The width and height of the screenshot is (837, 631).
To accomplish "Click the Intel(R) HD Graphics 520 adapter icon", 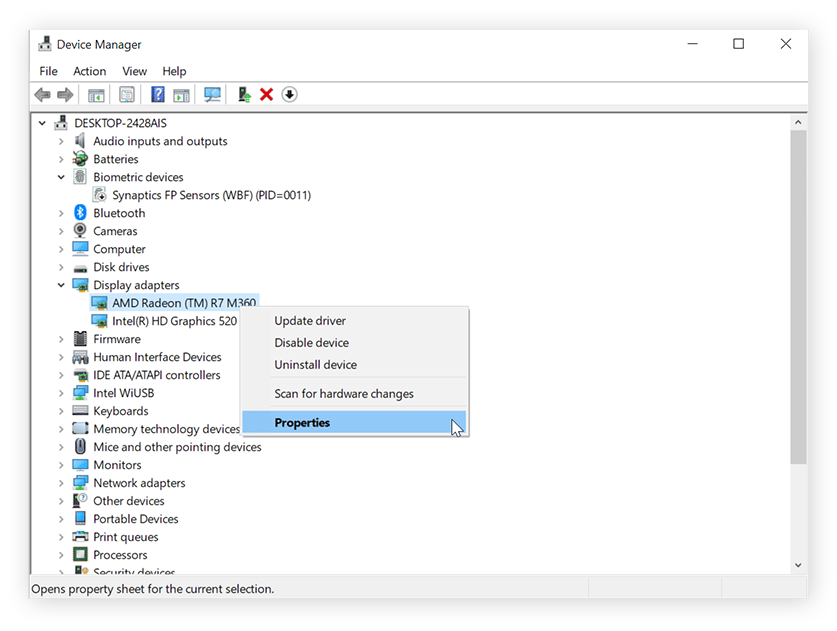I will [99, 320].
